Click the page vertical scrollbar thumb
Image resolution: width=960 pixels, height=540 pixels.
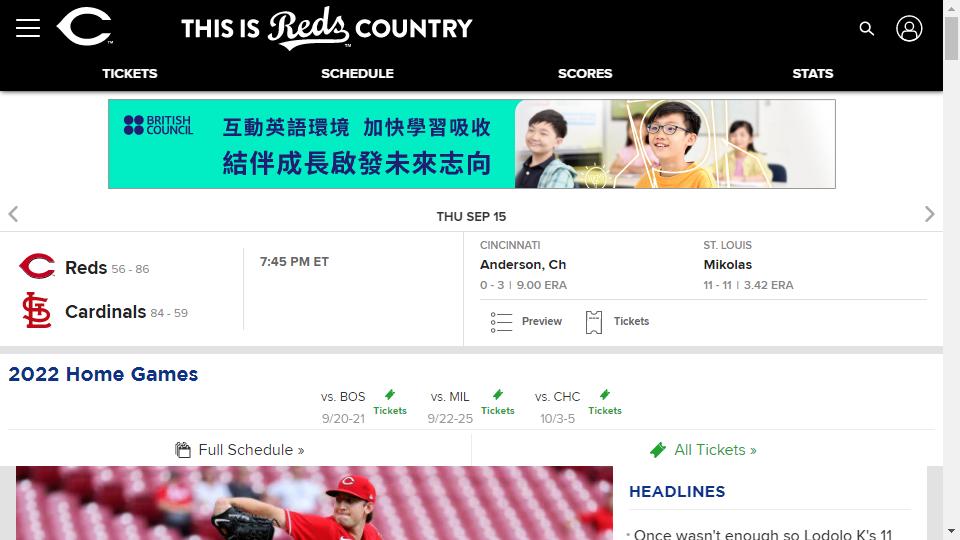(951, 39)
